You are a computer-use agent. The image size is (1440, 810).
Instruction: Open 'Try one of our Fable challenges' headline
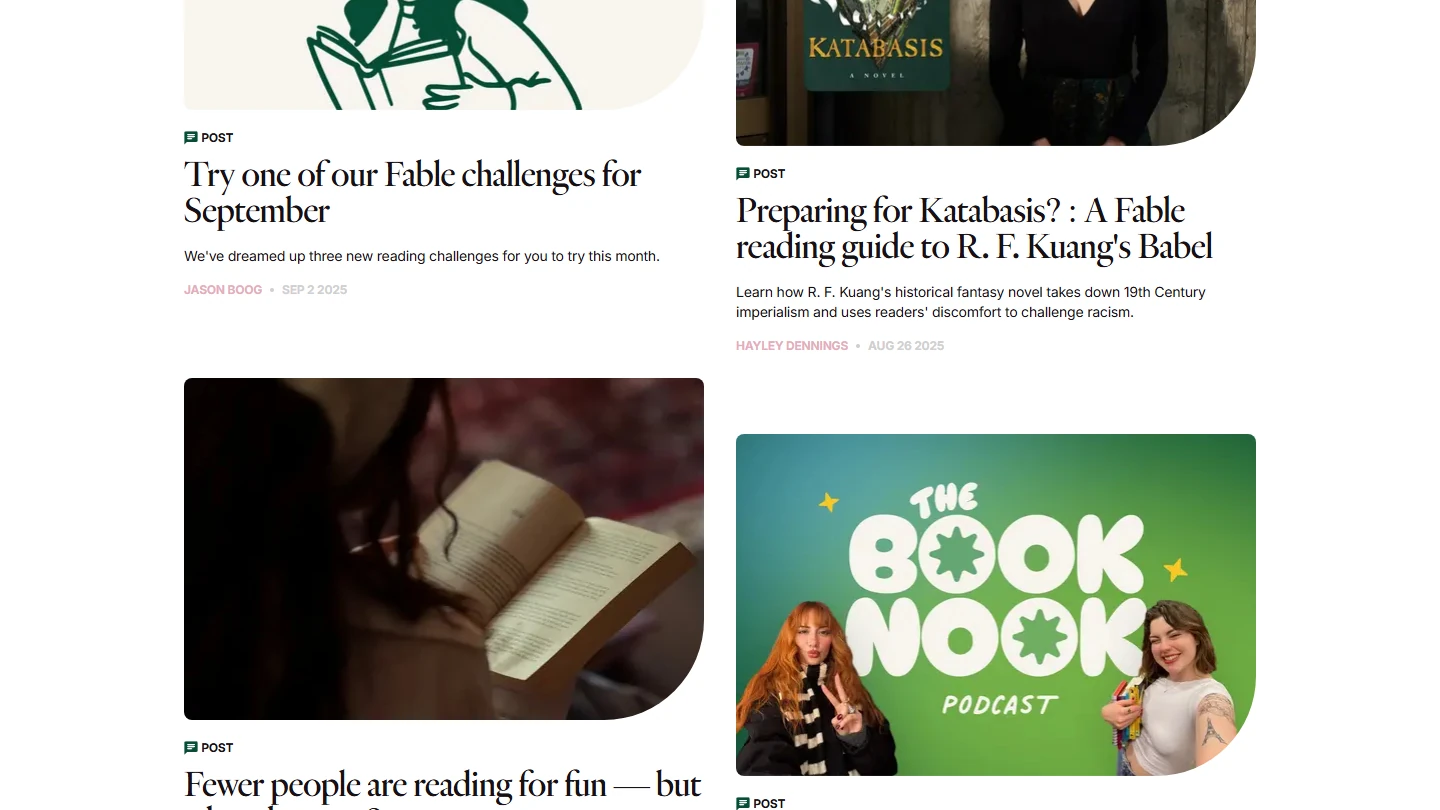click(x=413, y=192)
